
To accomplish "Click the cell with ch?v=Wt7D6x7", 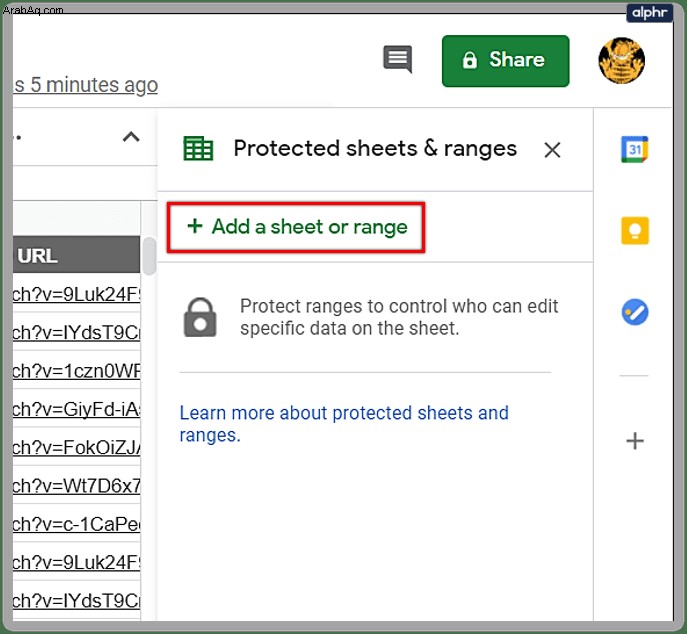I will (77, 485).
